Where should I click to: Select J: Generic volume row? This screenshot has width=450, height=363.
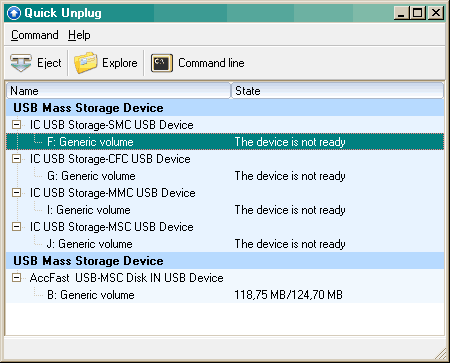(x=225, y=244)
